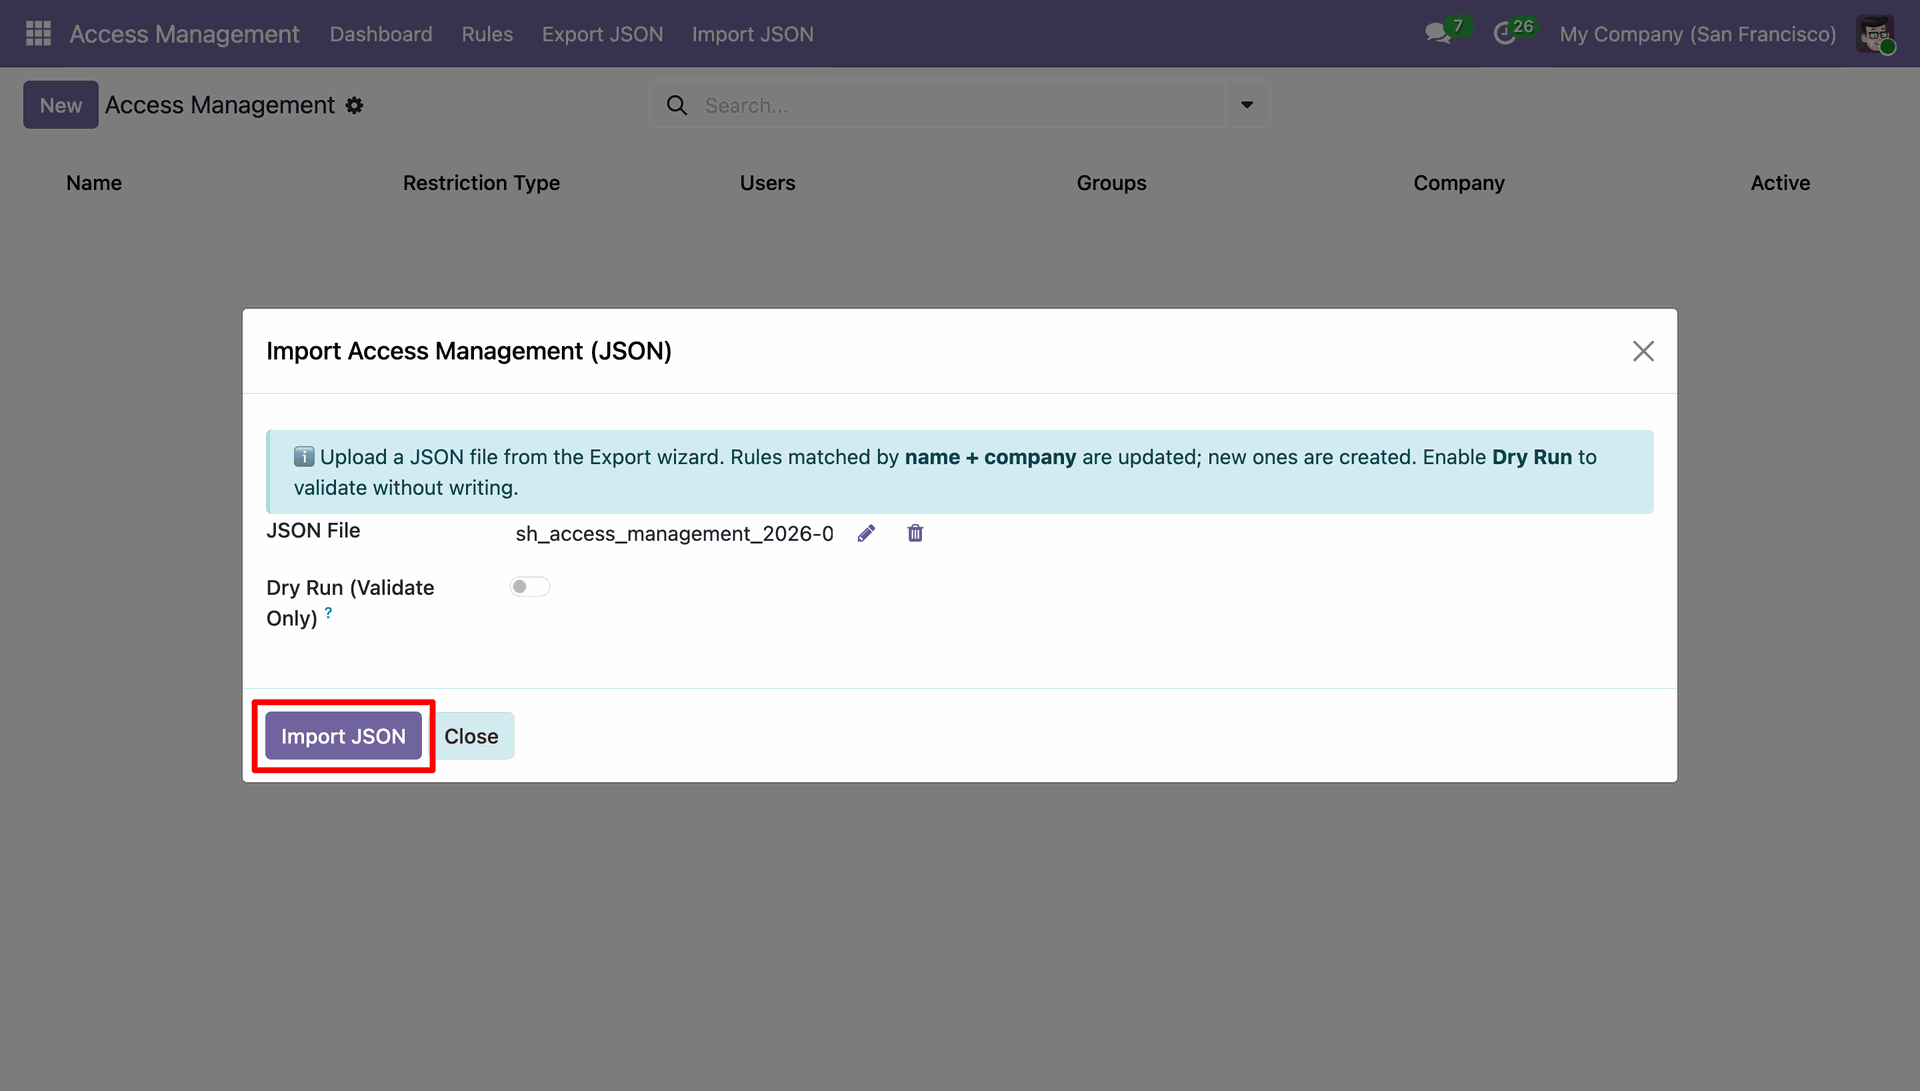This screenshot has width=1920, height=1091.
Task: Click into the Search field
Action: point(960,105)
